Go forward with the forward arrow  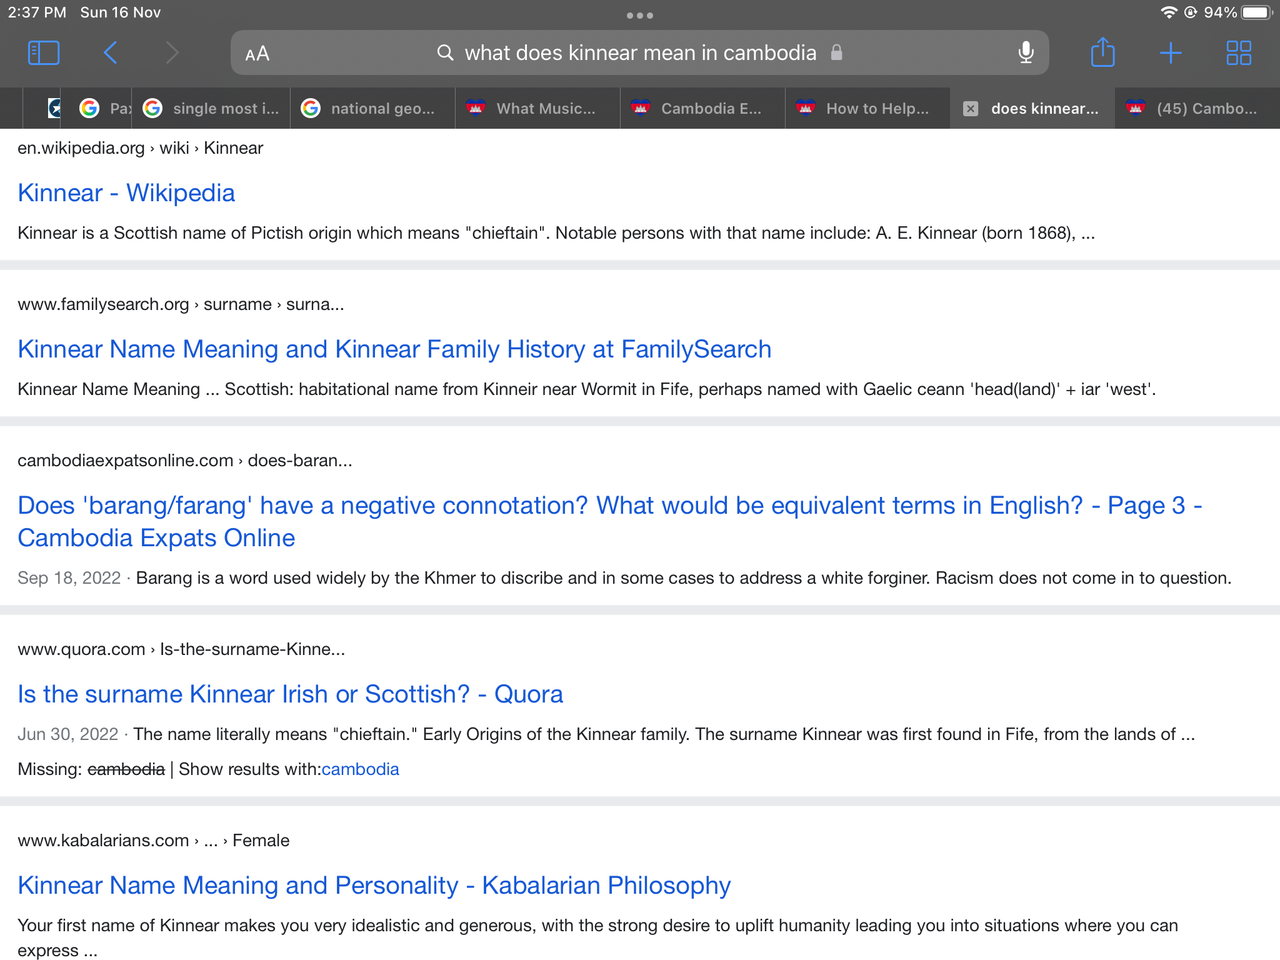(172, 53)
